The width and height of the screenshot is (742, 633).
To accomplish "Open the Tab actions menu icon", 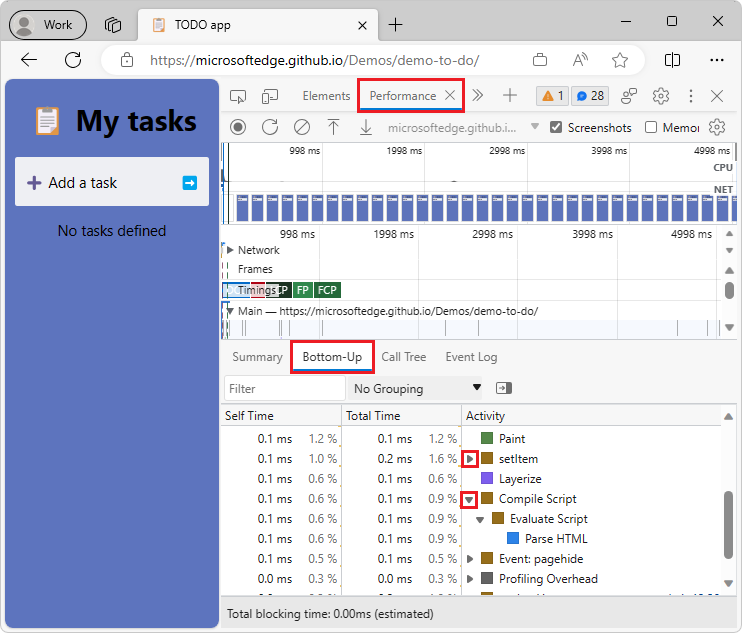I will pyautogui.click(x=113, y=25).
